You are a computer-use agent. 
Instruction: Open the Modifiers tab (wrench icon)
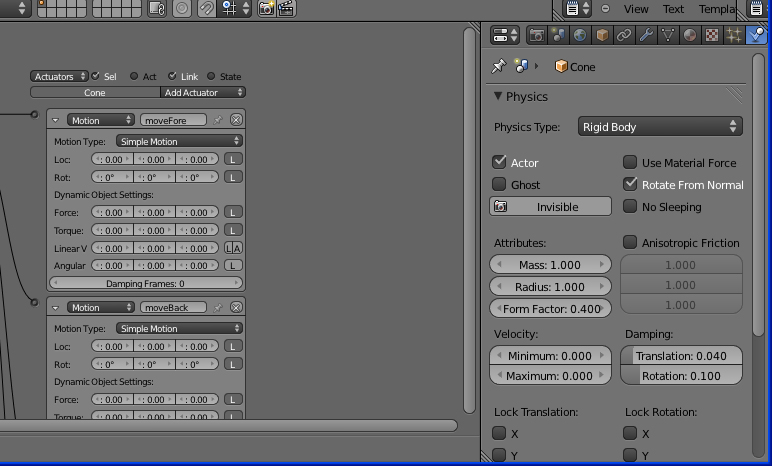click(645, 35)
